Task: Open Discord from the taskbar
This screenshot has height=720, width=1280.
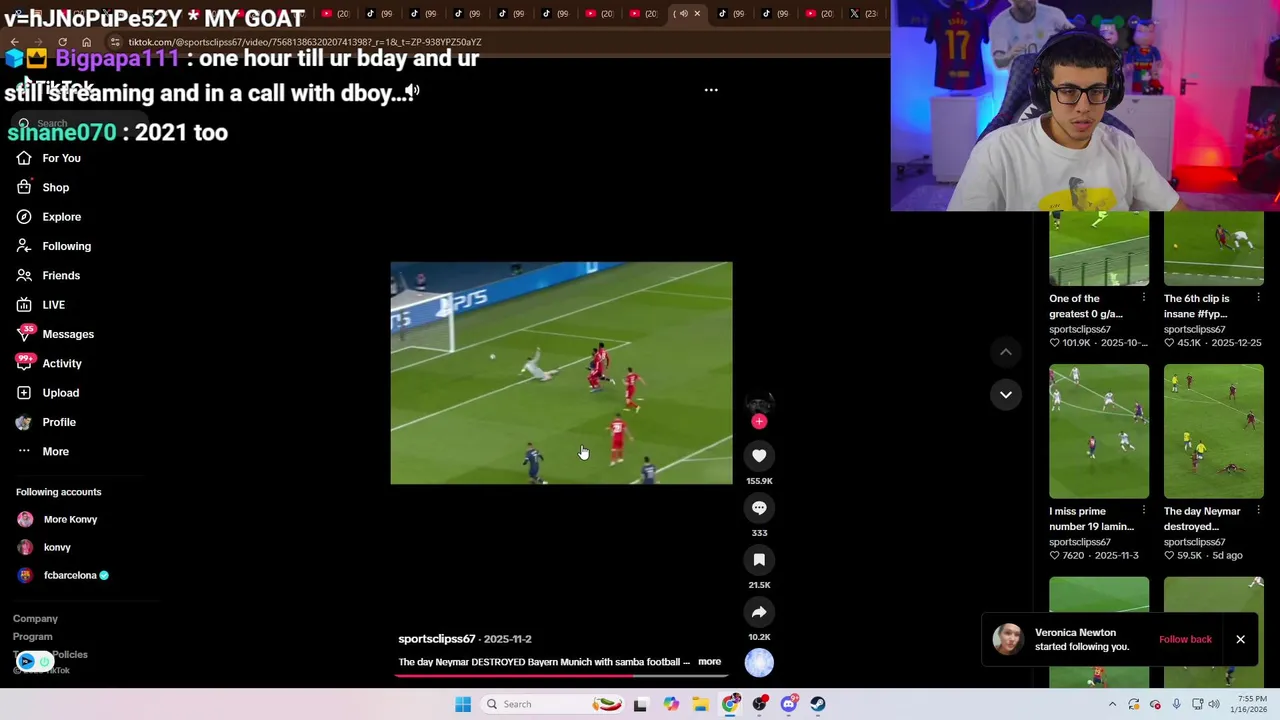Action: 789,704
